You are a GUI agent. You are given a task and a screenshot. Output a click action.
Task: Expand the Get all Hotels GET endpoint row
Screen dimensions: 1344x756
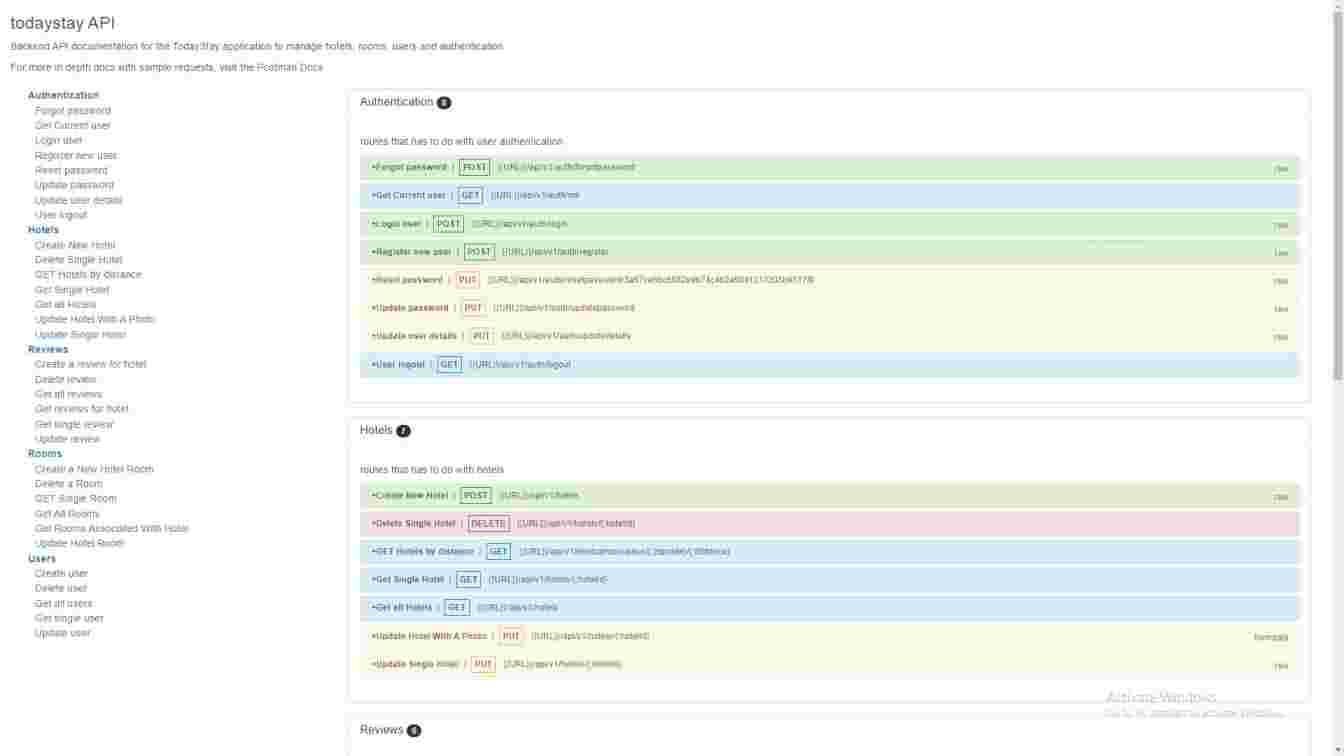[829, 607]
